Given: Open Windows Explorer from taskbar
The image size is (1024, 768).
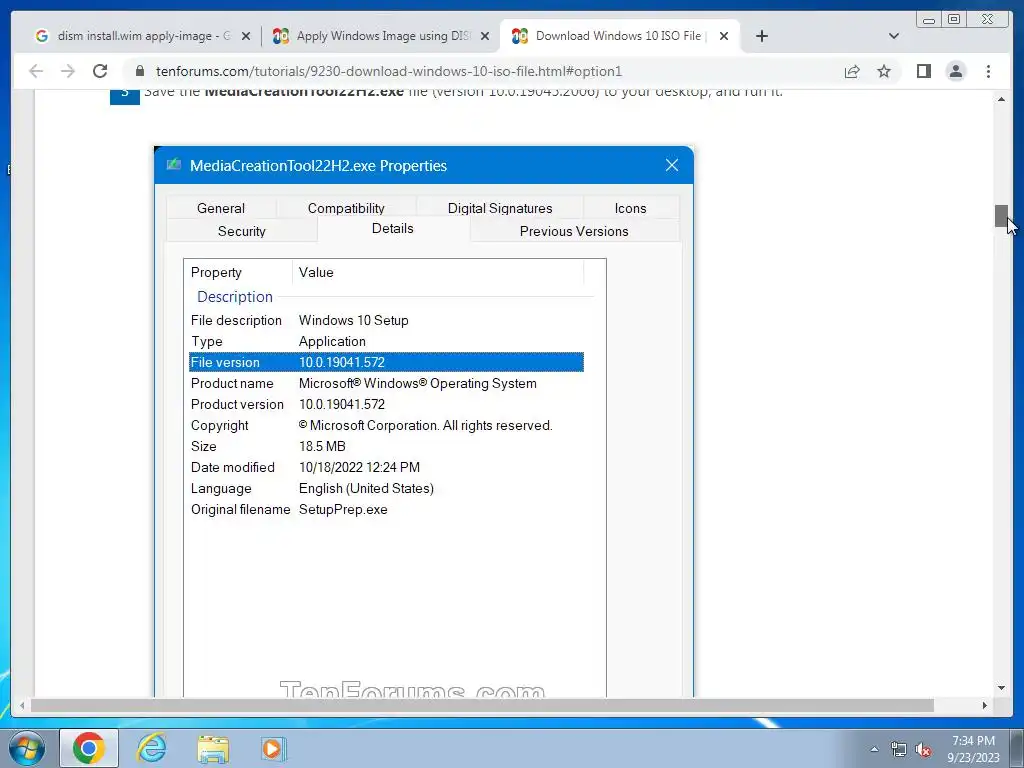Looking at the screenshot, I should point(213,749).
